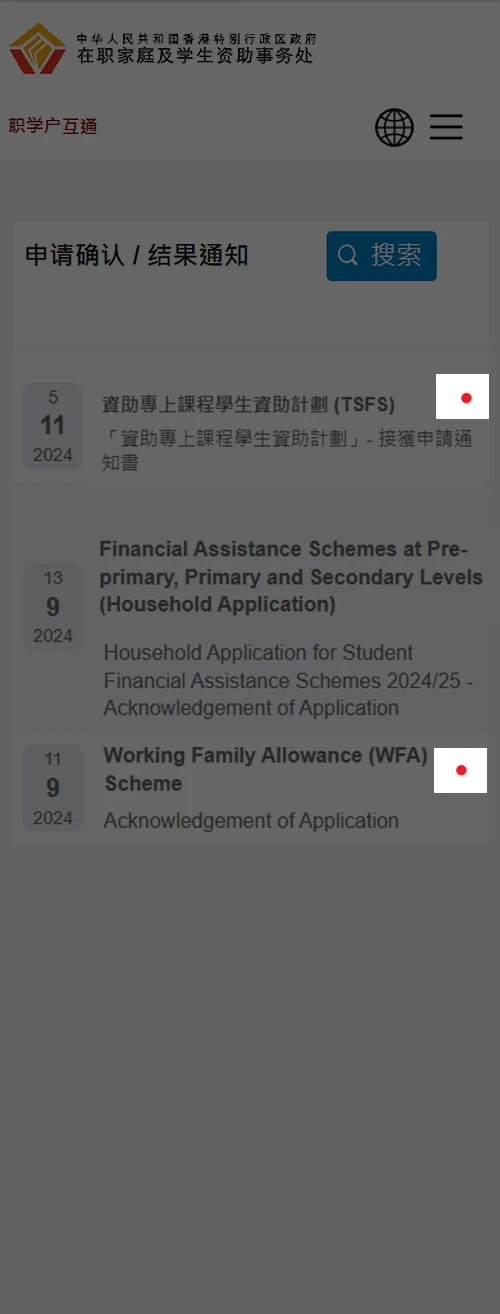Open the 职学户互通 link
This screenshot has height=1314, width=500.
click(53, 126)
